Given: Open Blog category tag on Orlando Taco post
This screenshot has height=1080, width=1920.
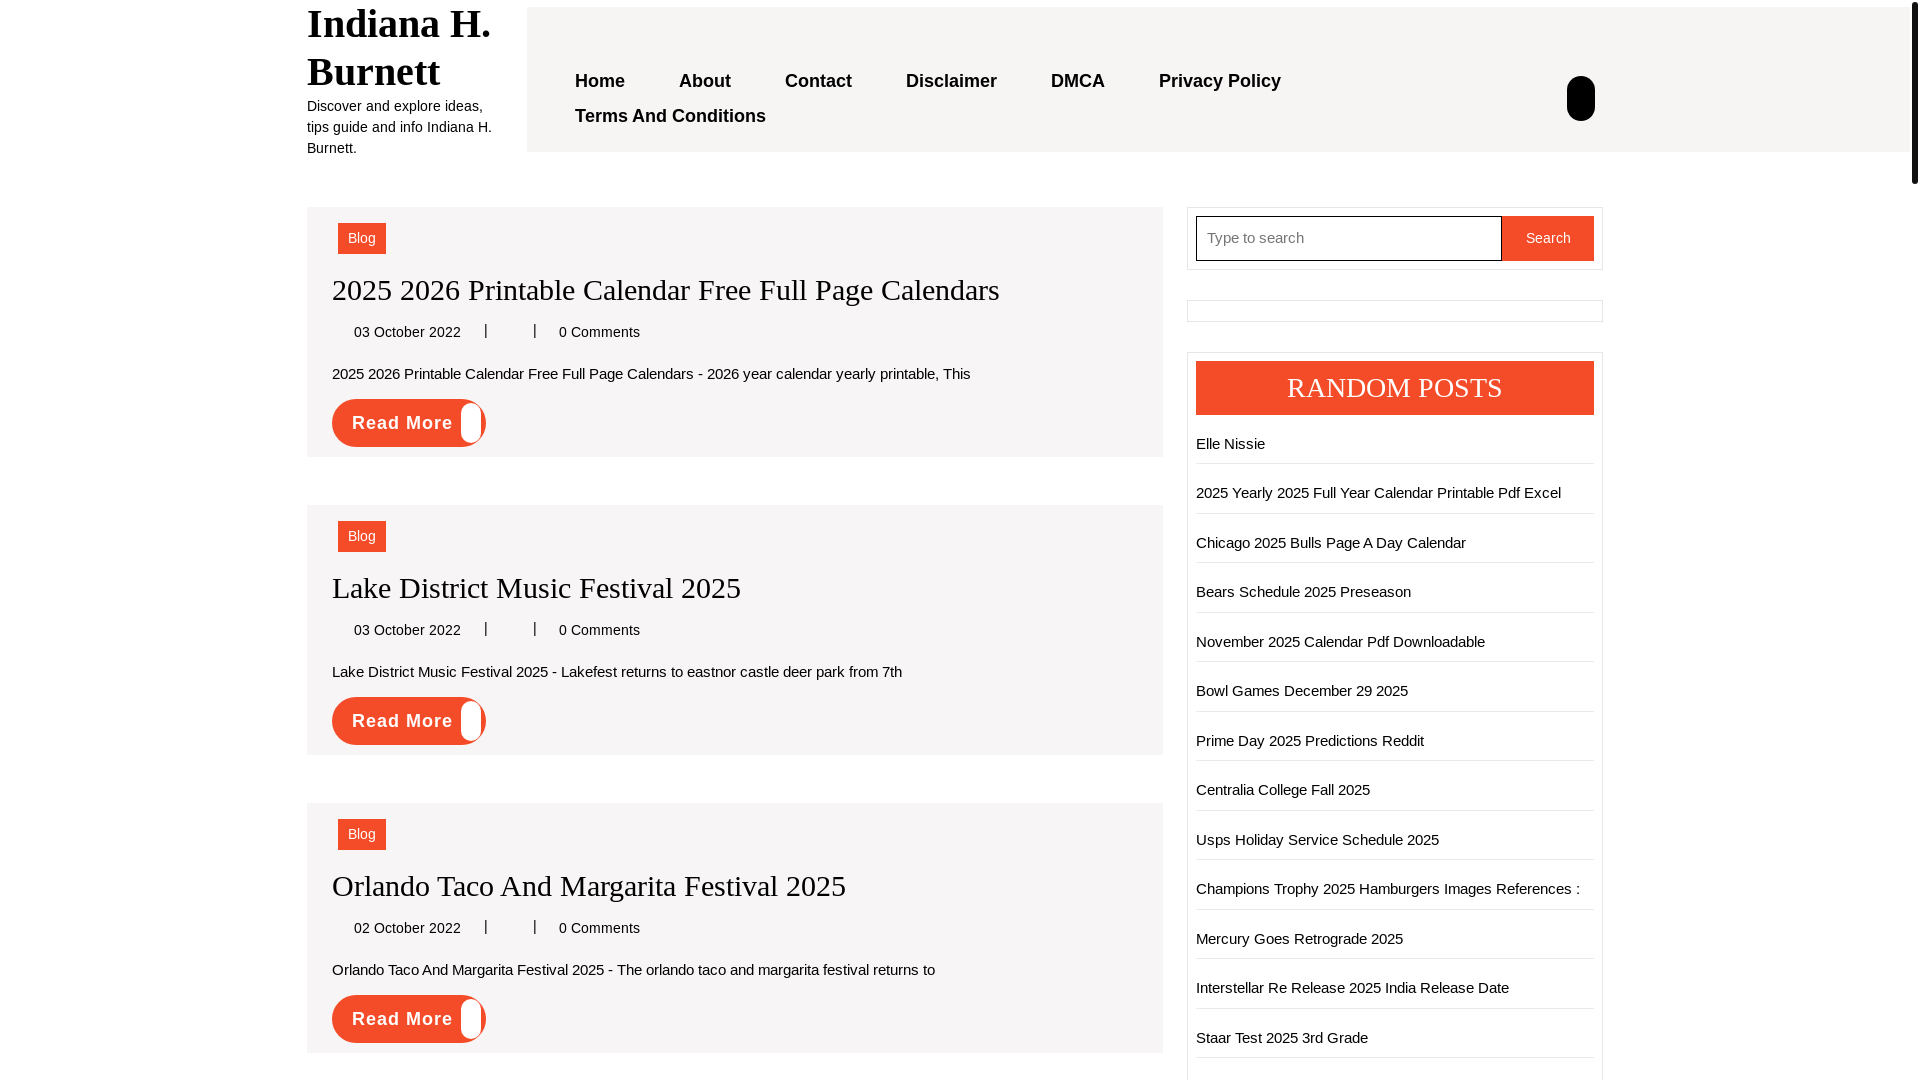Looking at the screenshot, I should click(362, 834).
